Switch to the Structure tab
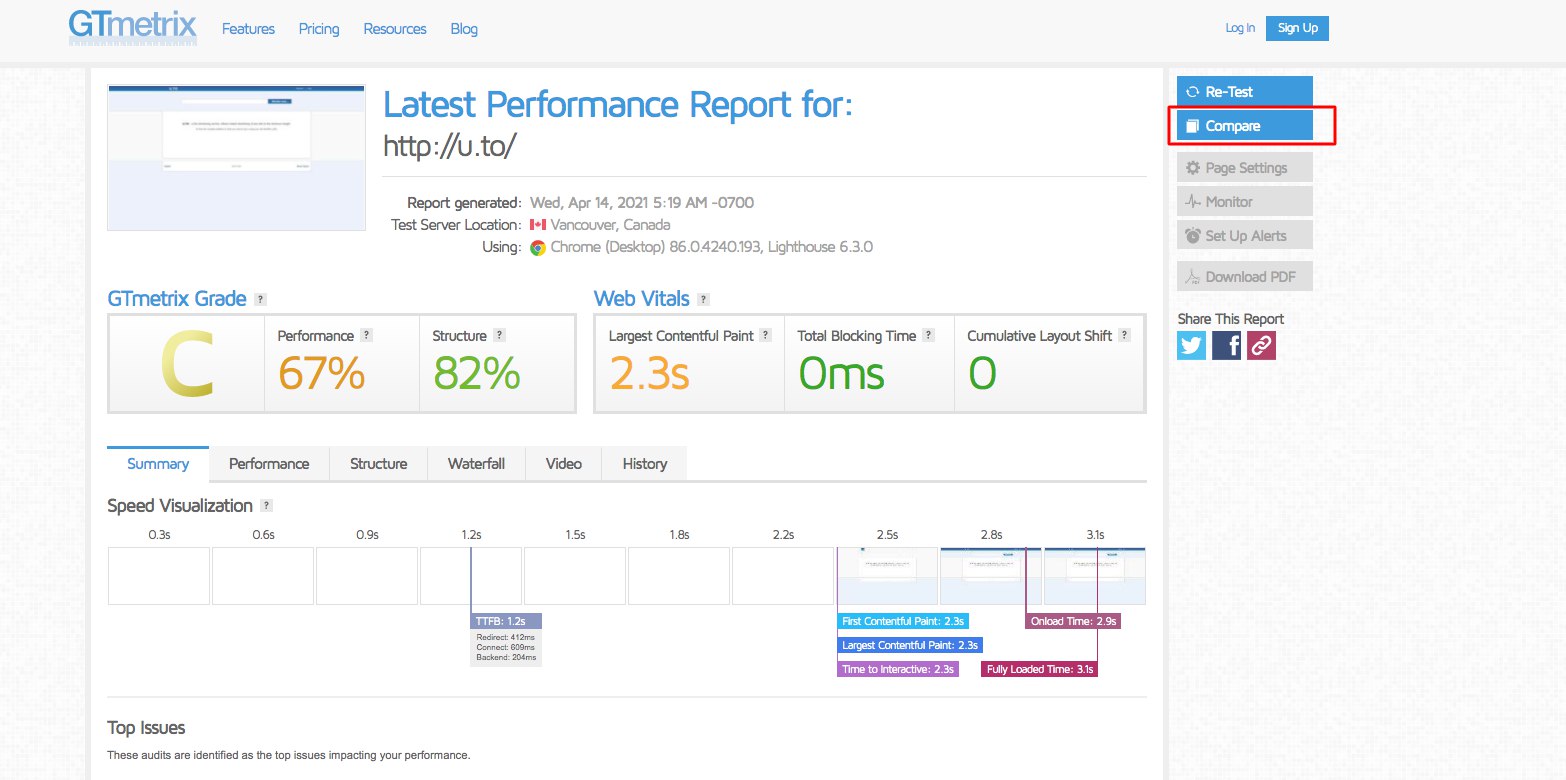 click(x=378, y=464)
